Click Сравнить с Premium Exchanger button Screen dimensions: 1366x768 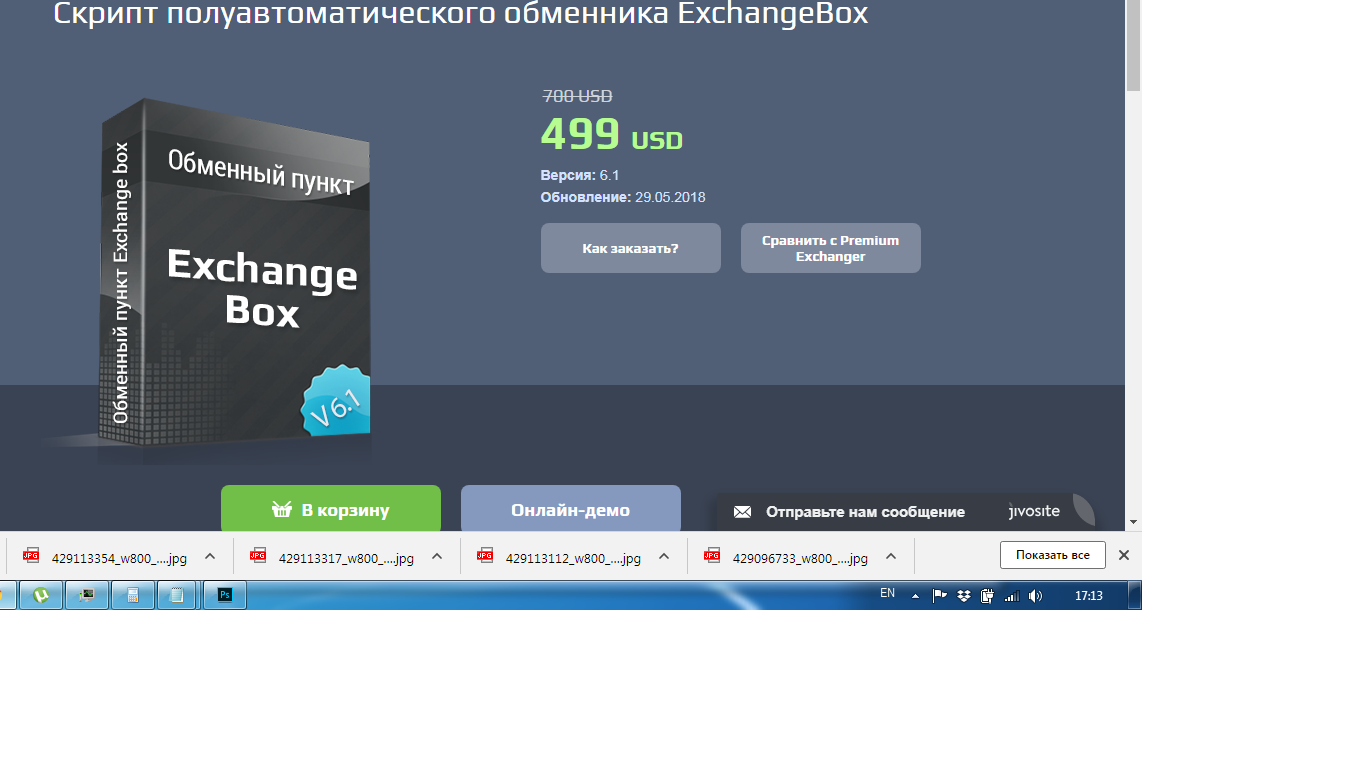point(830,248)
